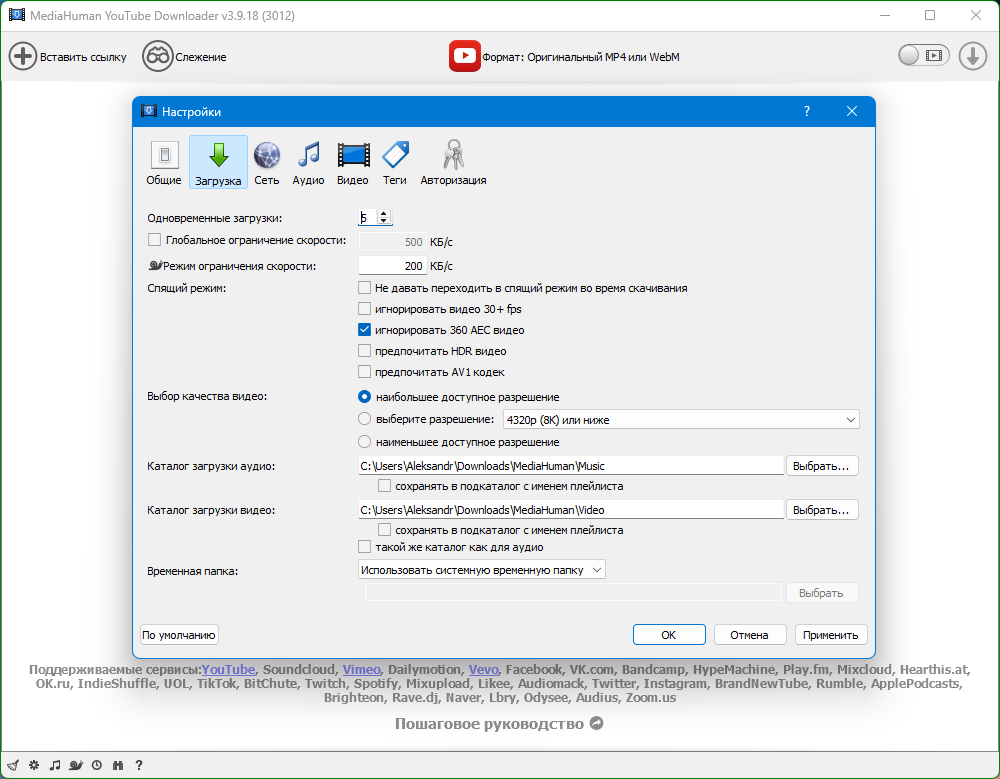Screen dimensions: 1000x779
Task: Open the 4320p (8K) resolution dropdown
Action: (x=680, y=420)
